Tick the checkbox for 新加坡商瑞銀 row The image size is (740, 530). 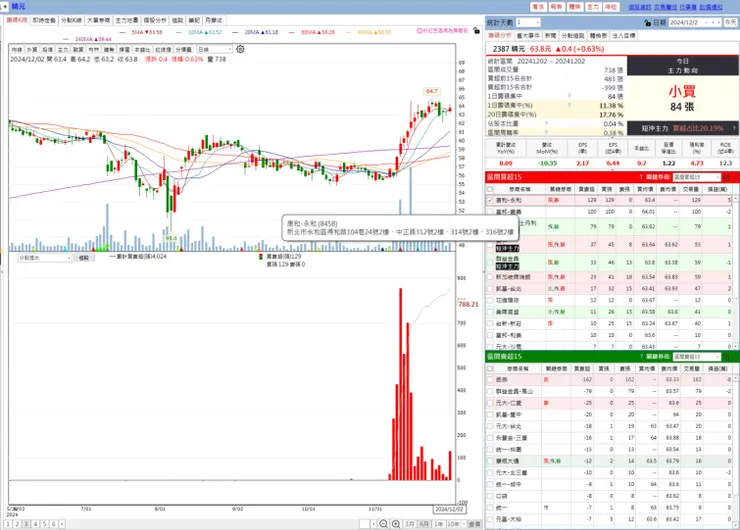coord(490,277)
